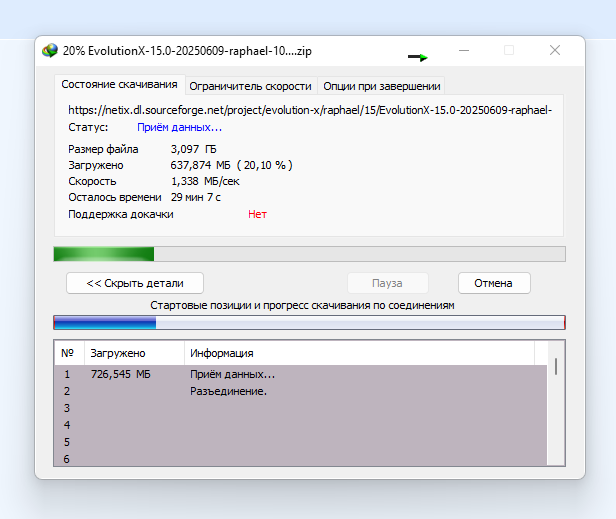Click the connections list scrollbar thumb
Screen dimensions: 616x519
pos(556,366)
